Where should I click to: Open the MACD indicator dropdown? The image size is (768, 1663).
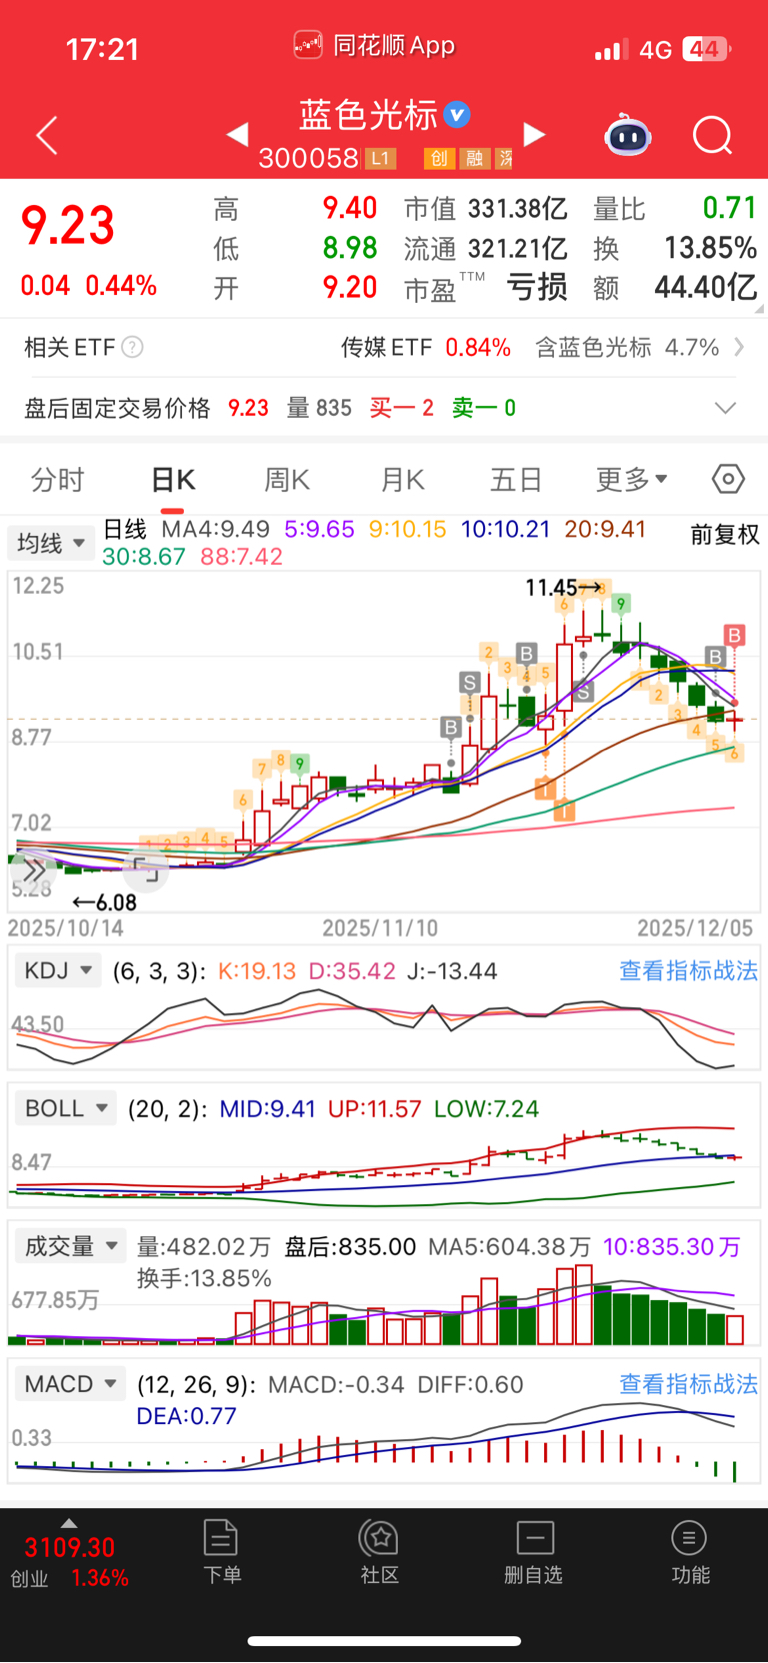70,1384
